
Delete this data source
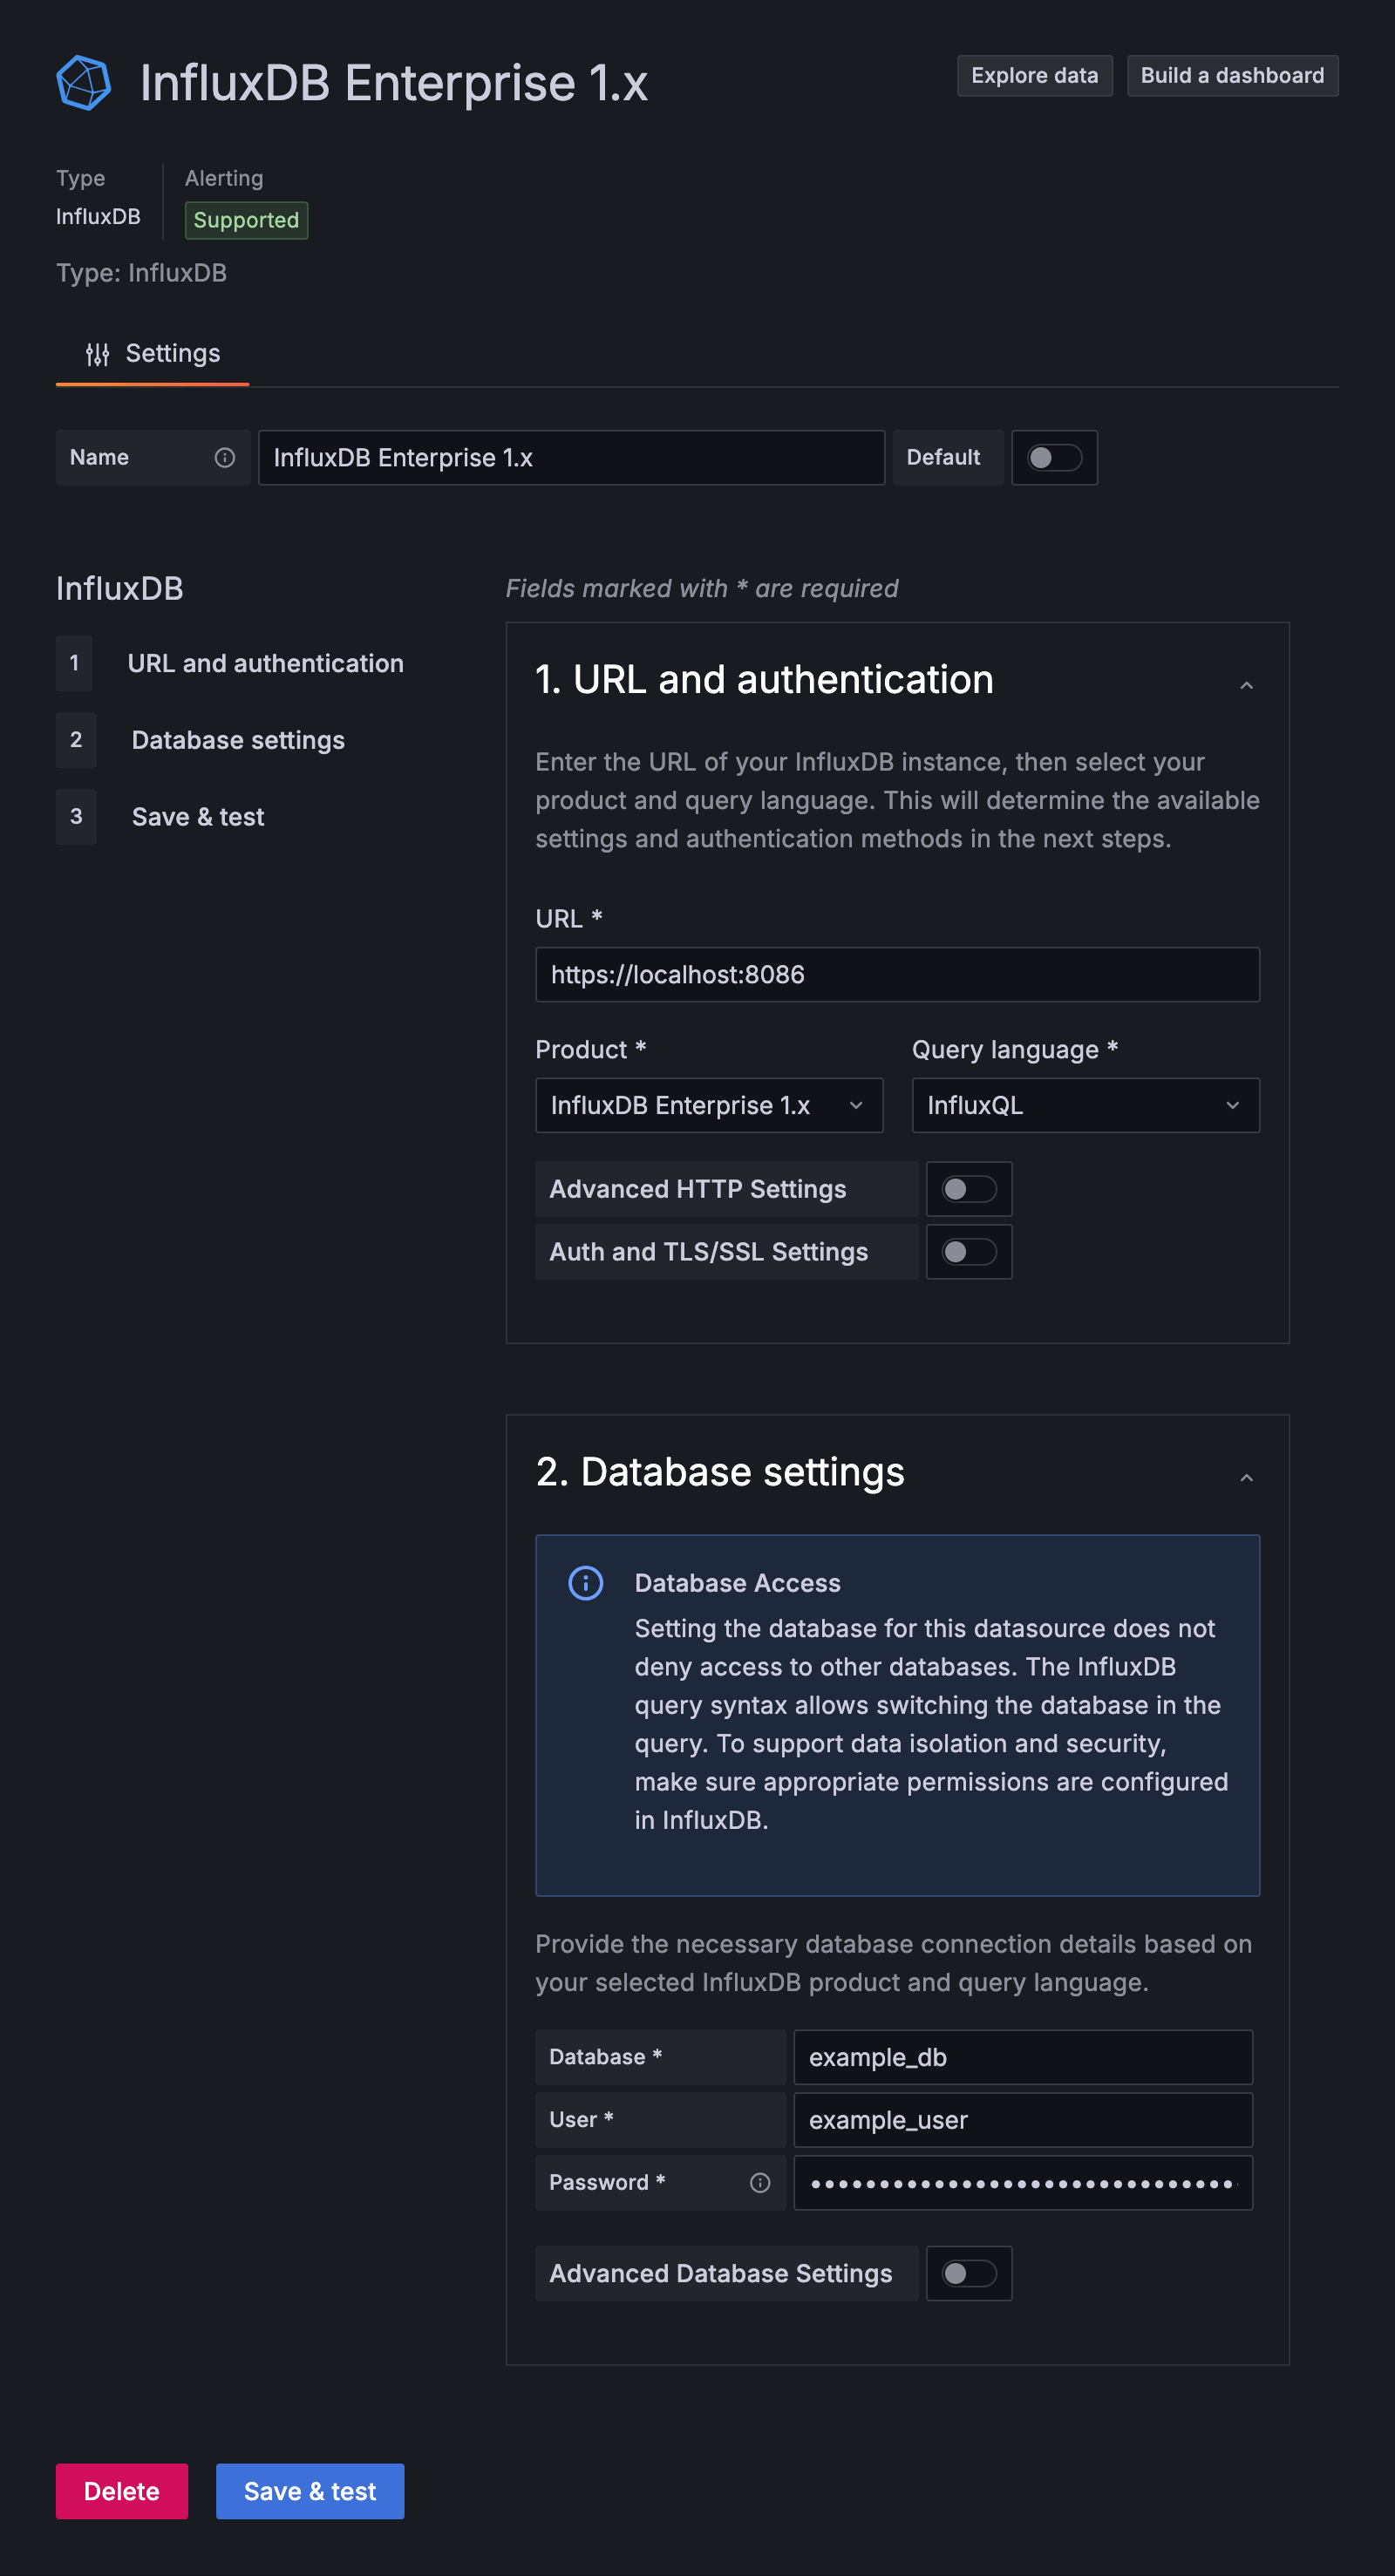pyautogui.click(x=121, y=2491)
